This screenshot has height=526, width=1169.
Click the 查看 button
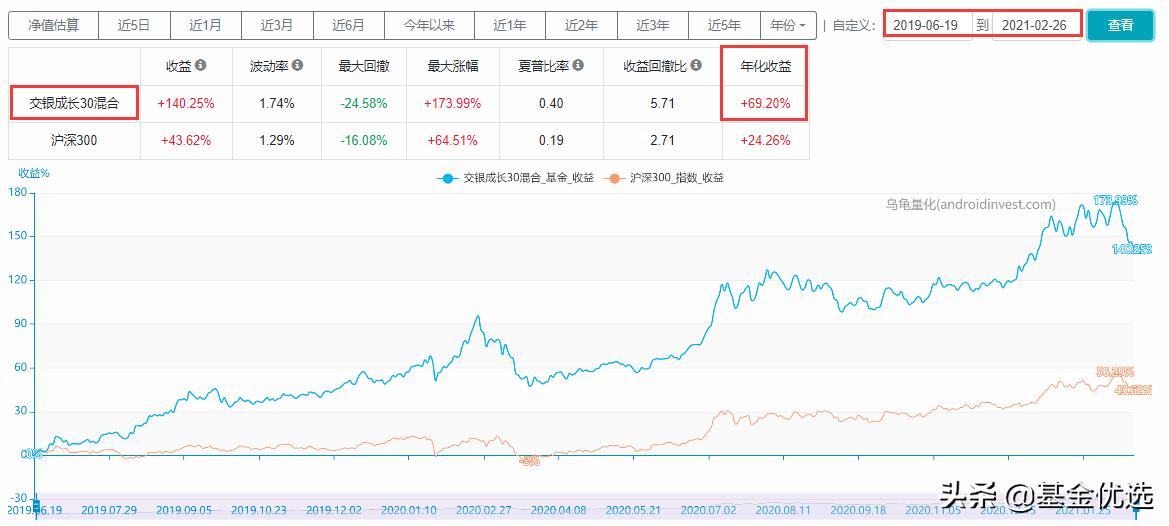pyautogui.click(x=1121, y=25)
